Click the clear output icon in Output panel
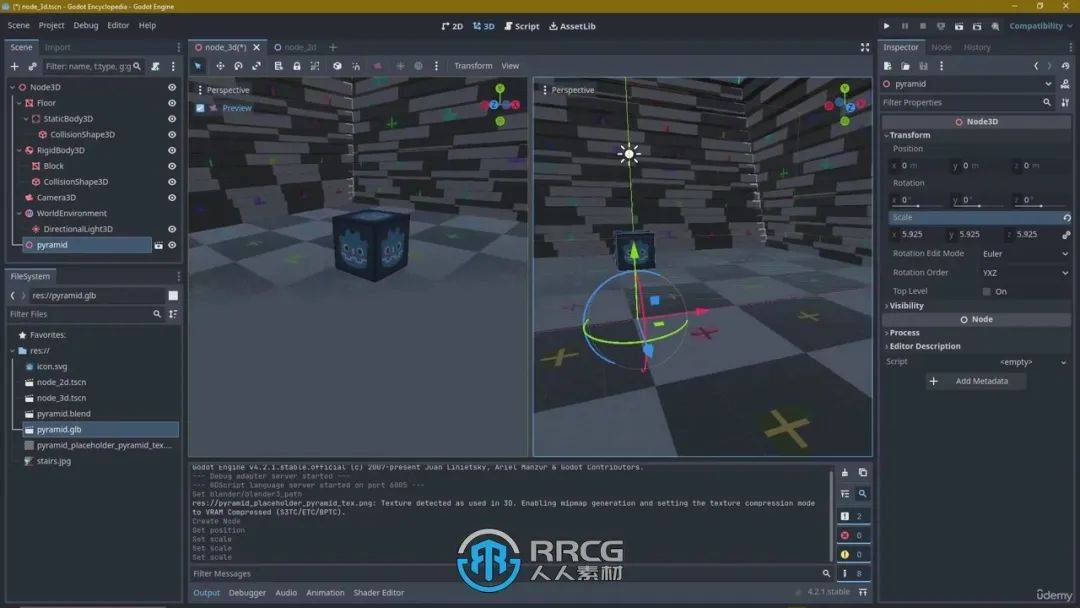 click(845, 473)
